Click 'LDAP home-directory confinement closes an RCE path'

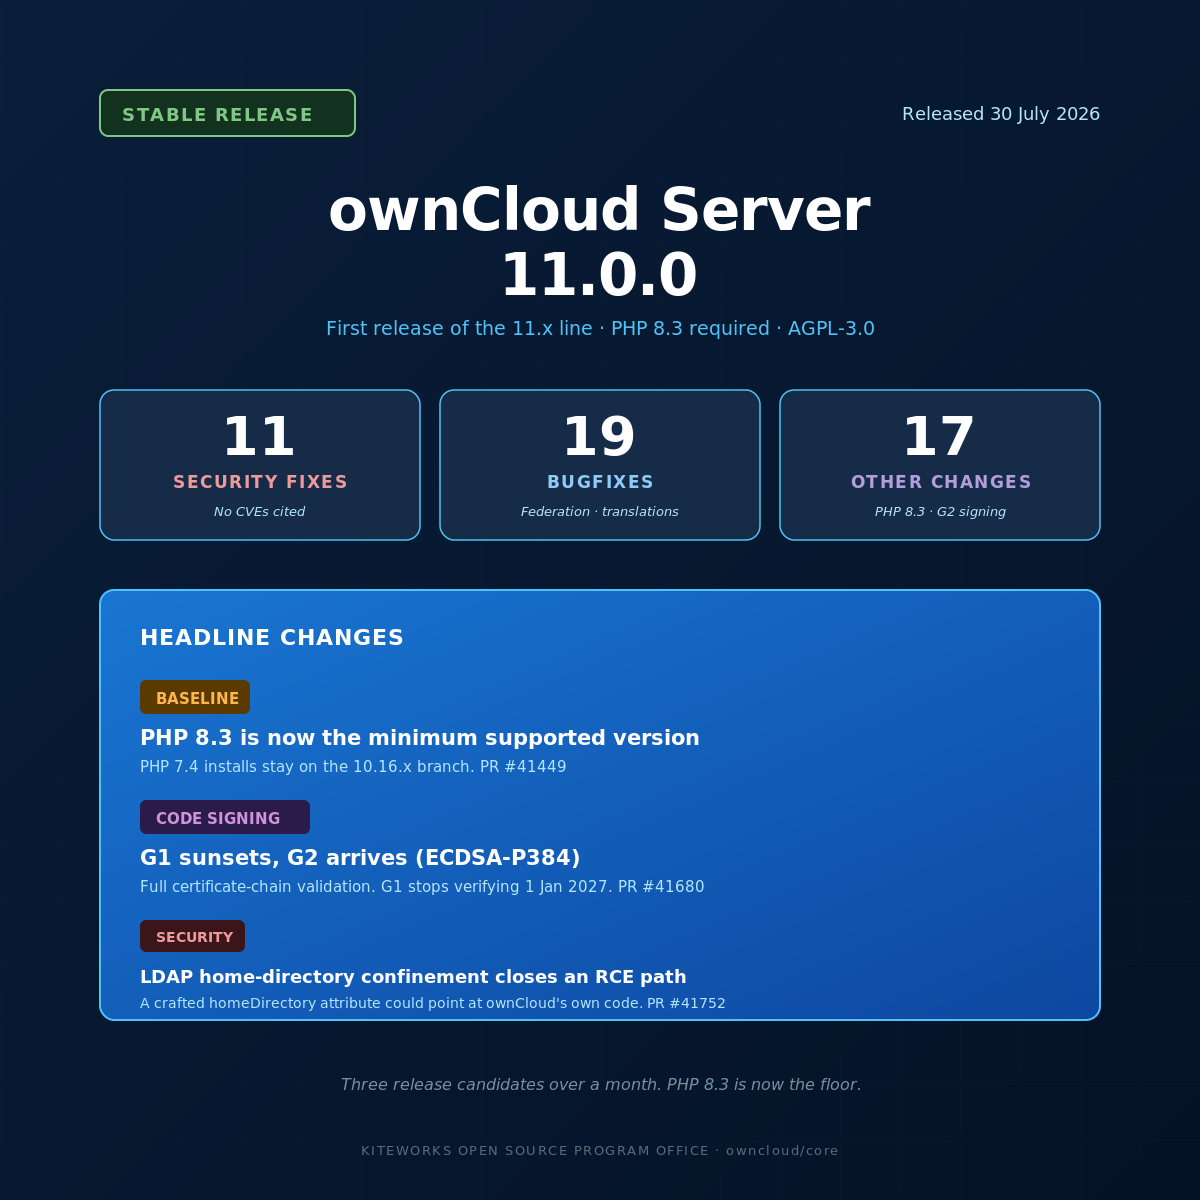413,977
